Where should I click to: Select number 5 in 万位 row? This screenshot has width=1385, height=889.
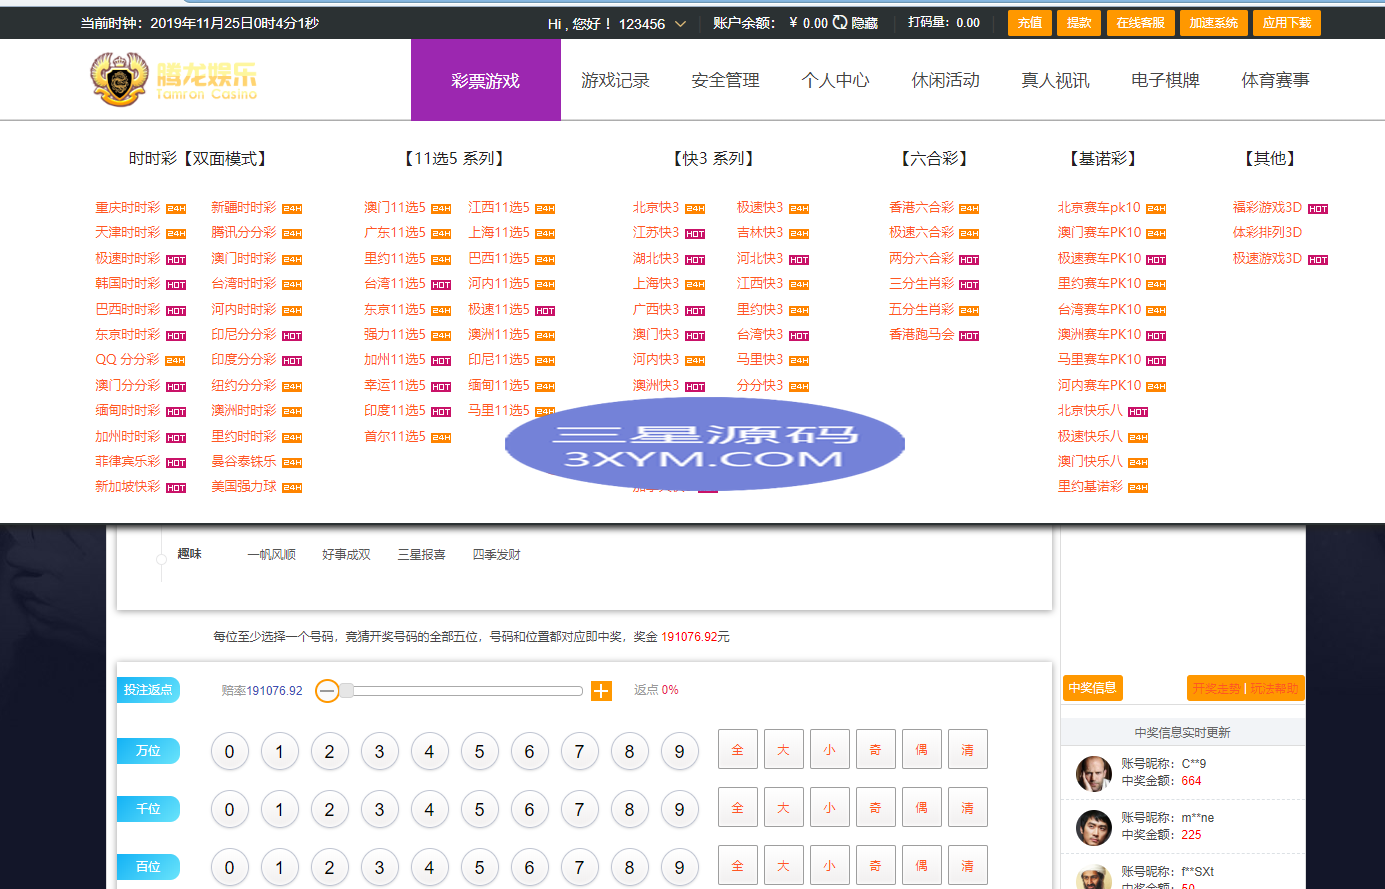tap(479, 752)
